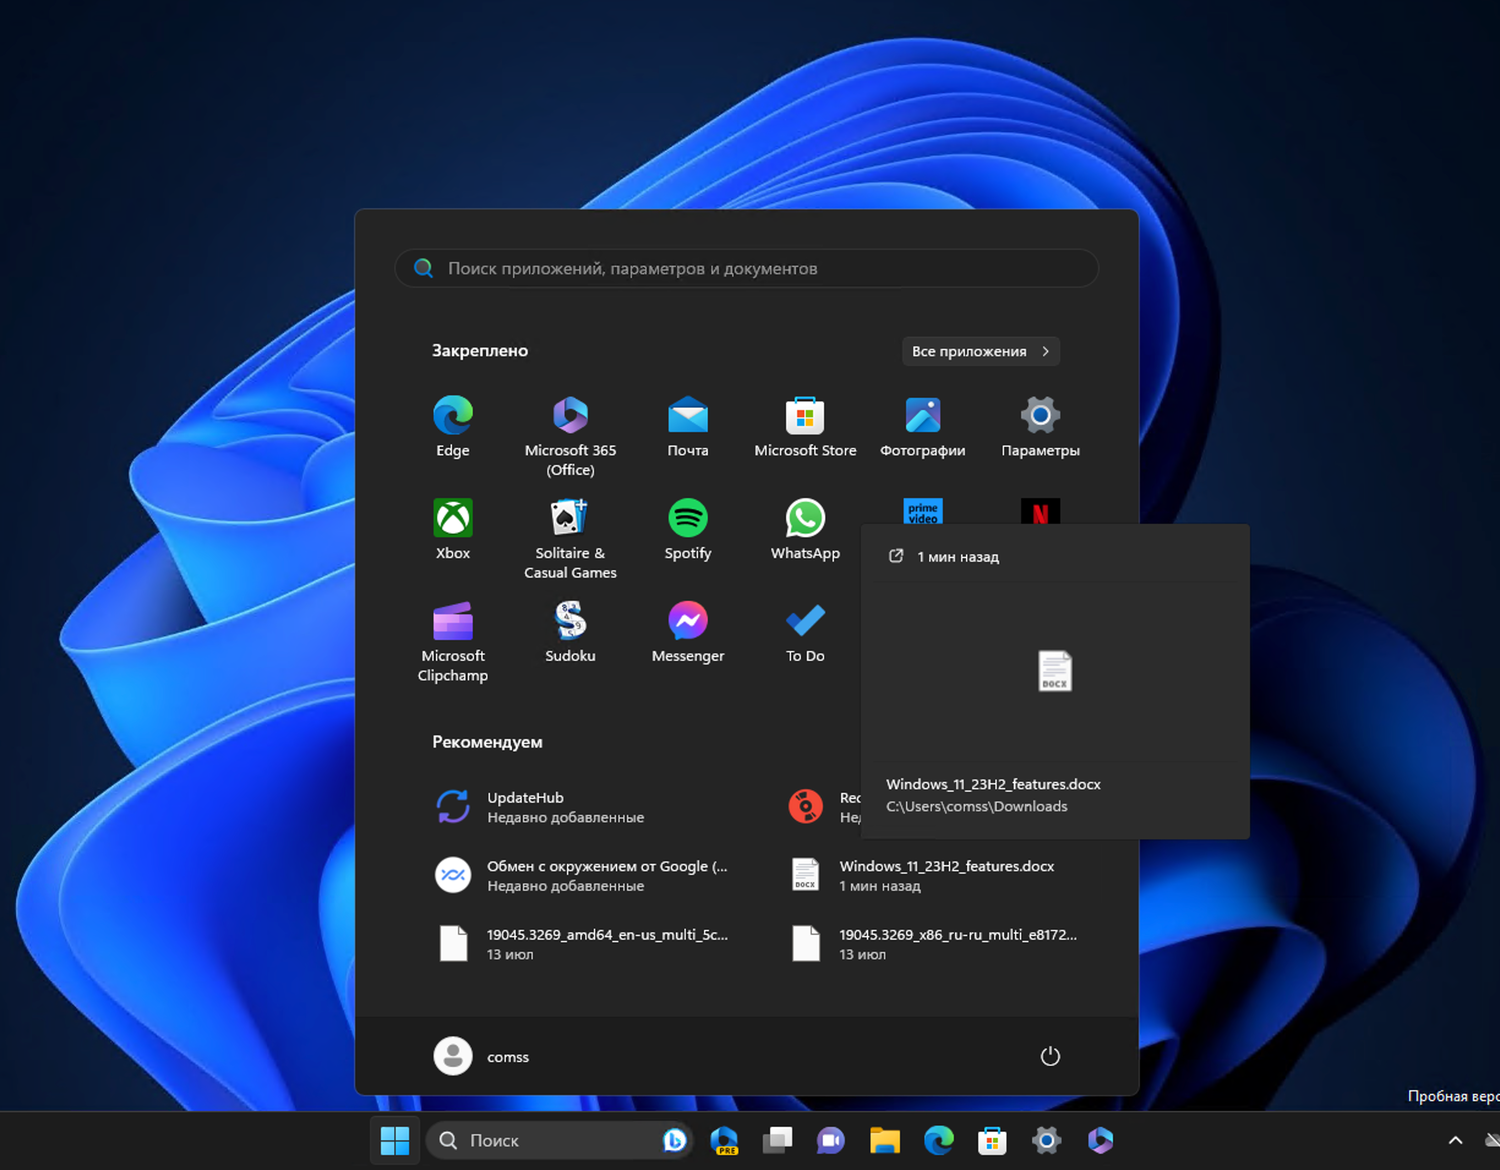
Task: Open Bing chat icon in taskbar search
Action: 675,1140
